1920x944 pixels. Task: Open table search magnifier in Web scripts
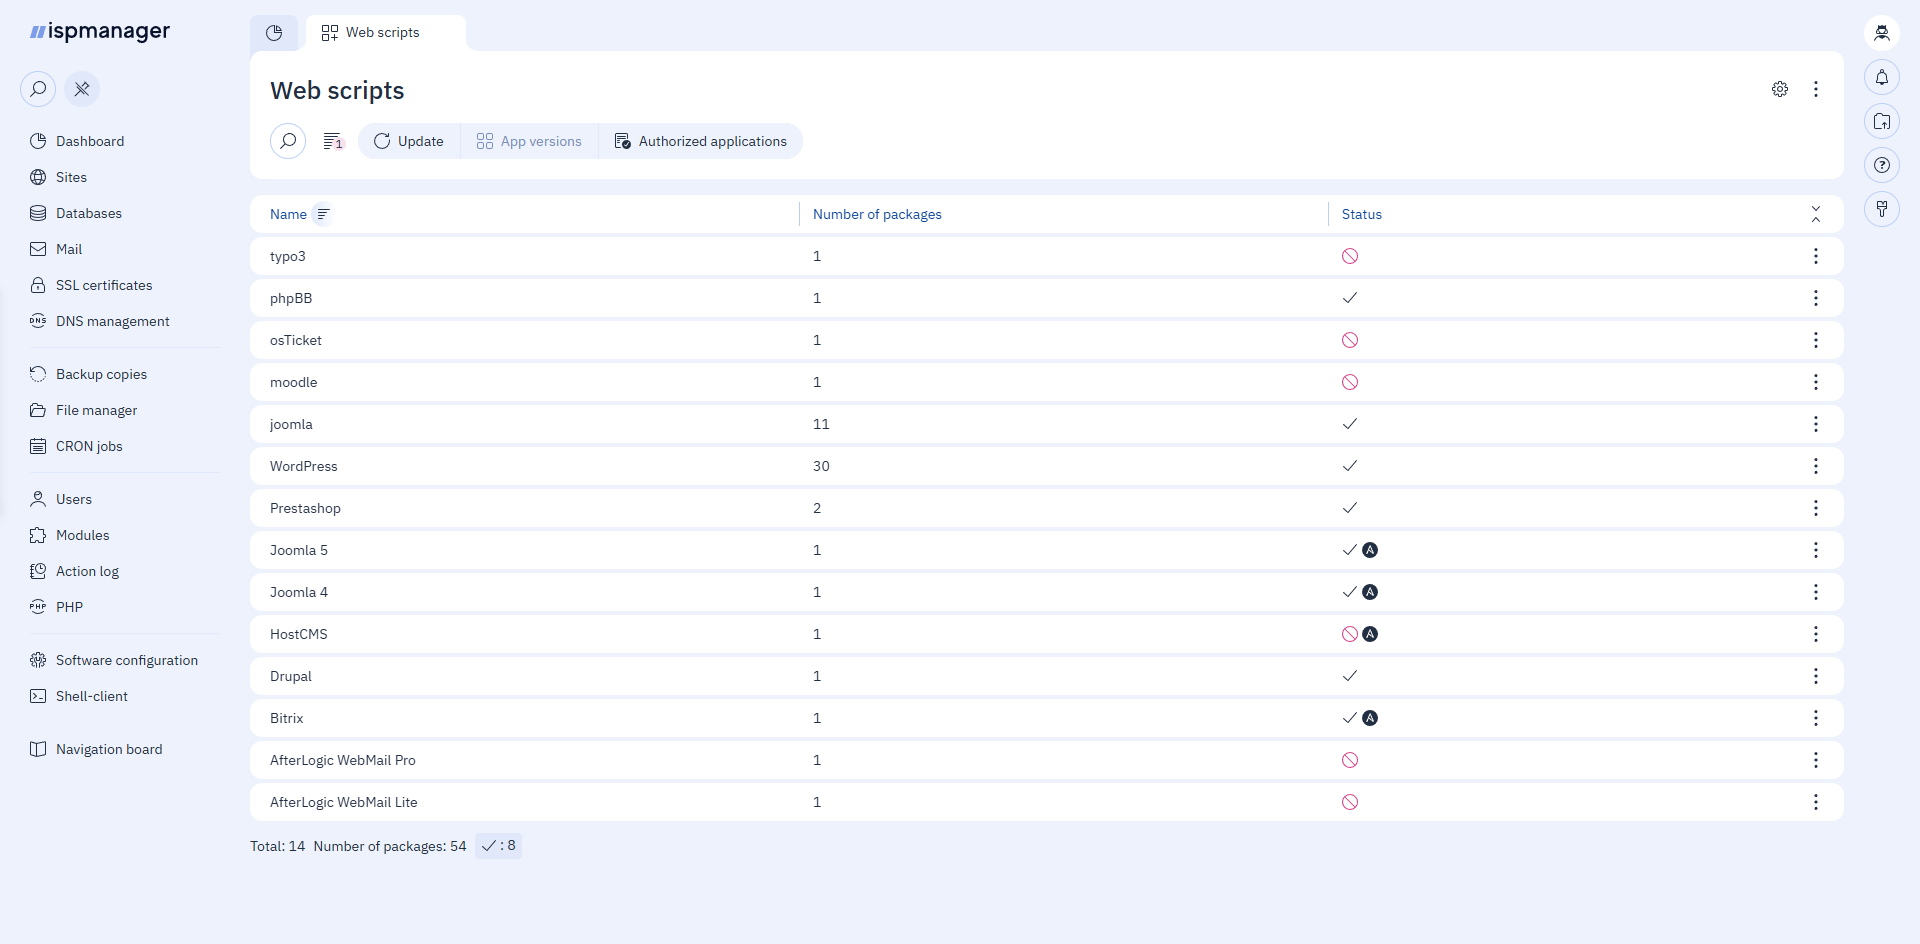(x=288, y=141)
